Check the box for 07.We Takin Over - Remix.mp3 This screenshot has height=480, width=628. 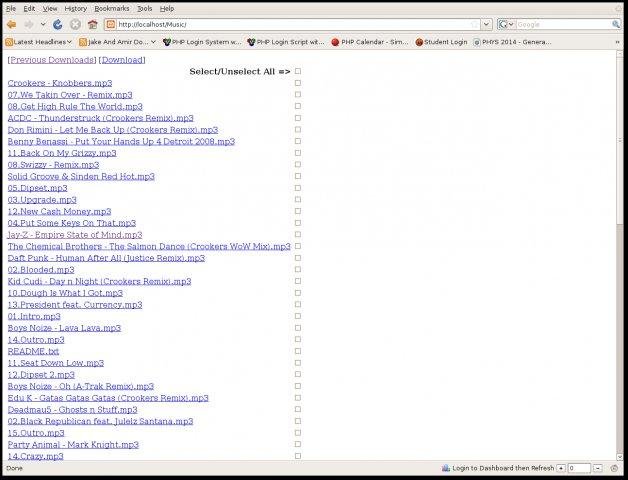298,95
